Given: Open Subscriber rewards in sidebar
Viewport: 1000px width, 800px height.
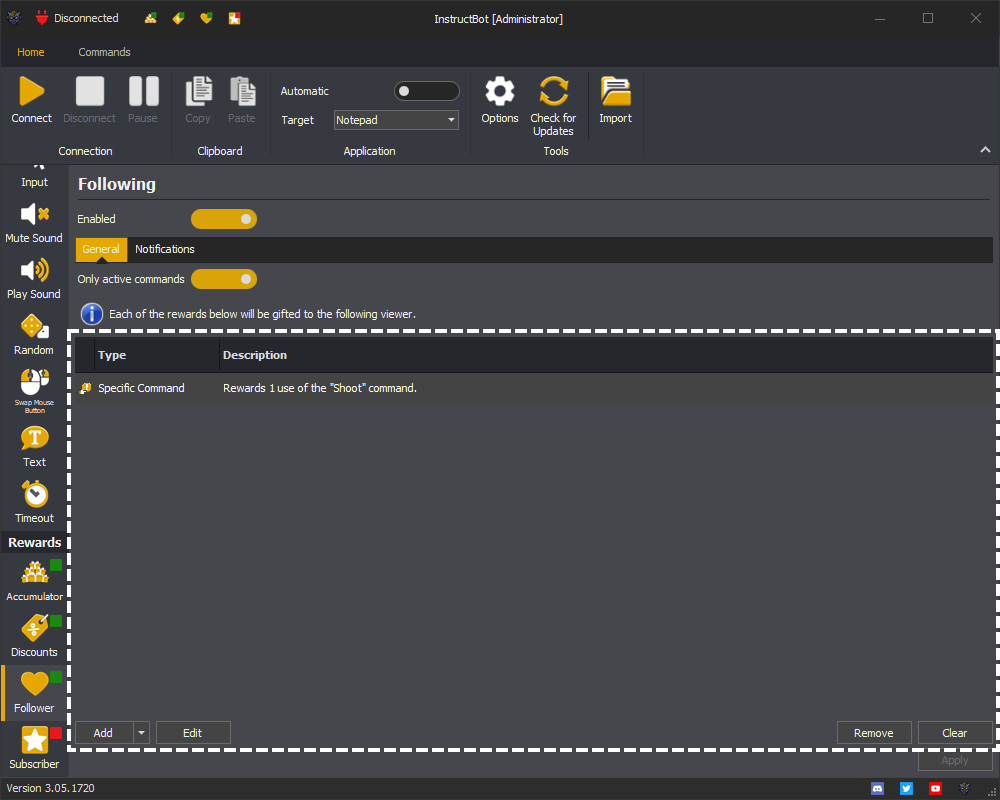Looking at the screenshot, I should (x=34, y=748).
